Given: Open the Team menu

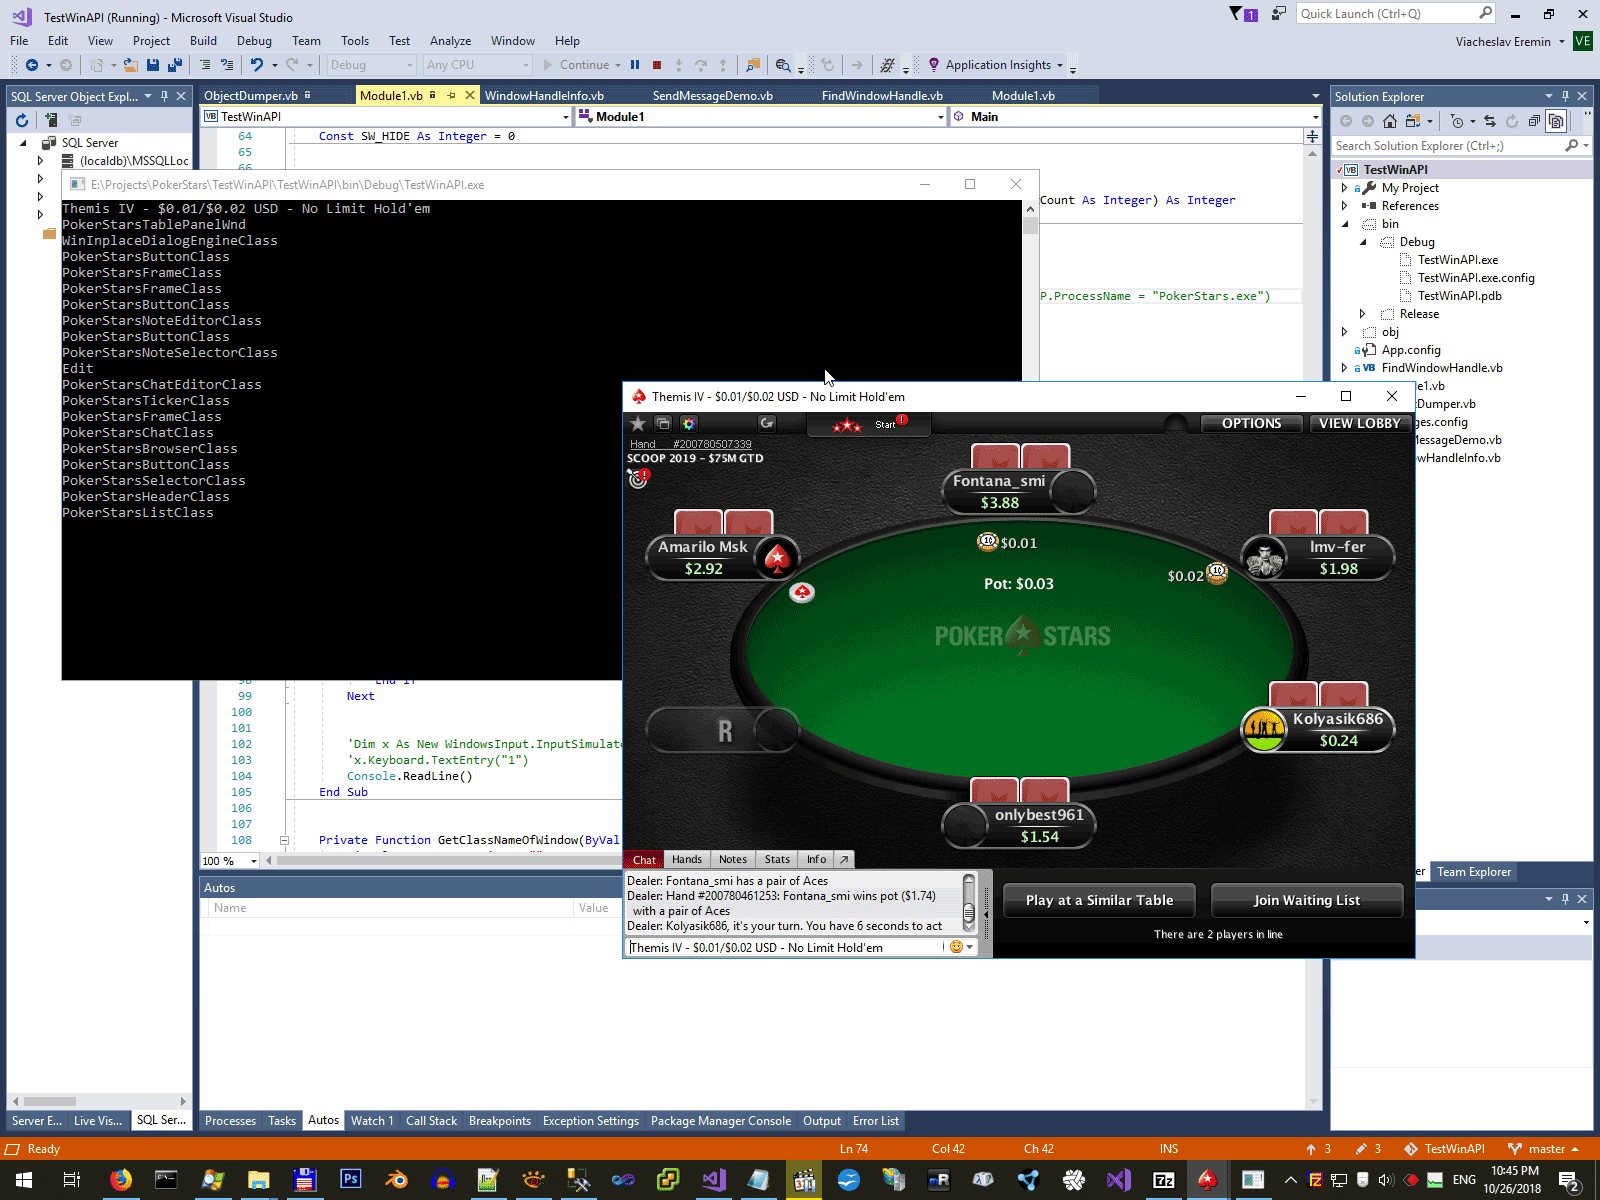Looking at the screenshot, I should (x=306, y=41).
